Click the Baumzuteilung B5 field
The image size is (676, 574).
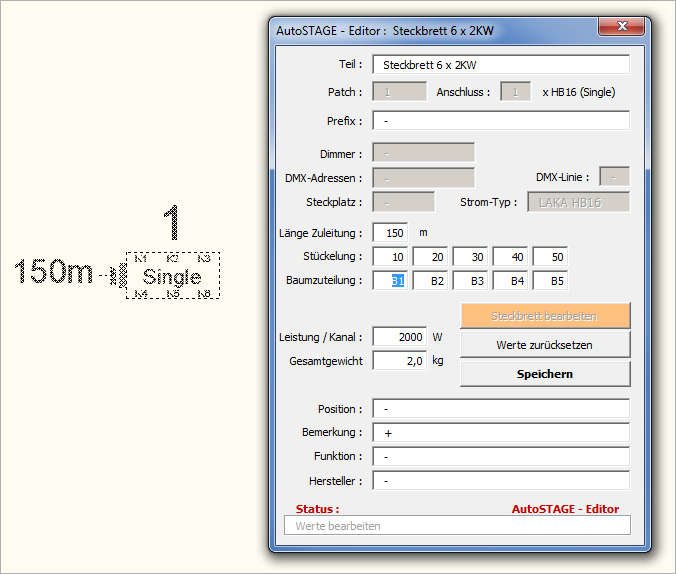(x=550, y=281)
